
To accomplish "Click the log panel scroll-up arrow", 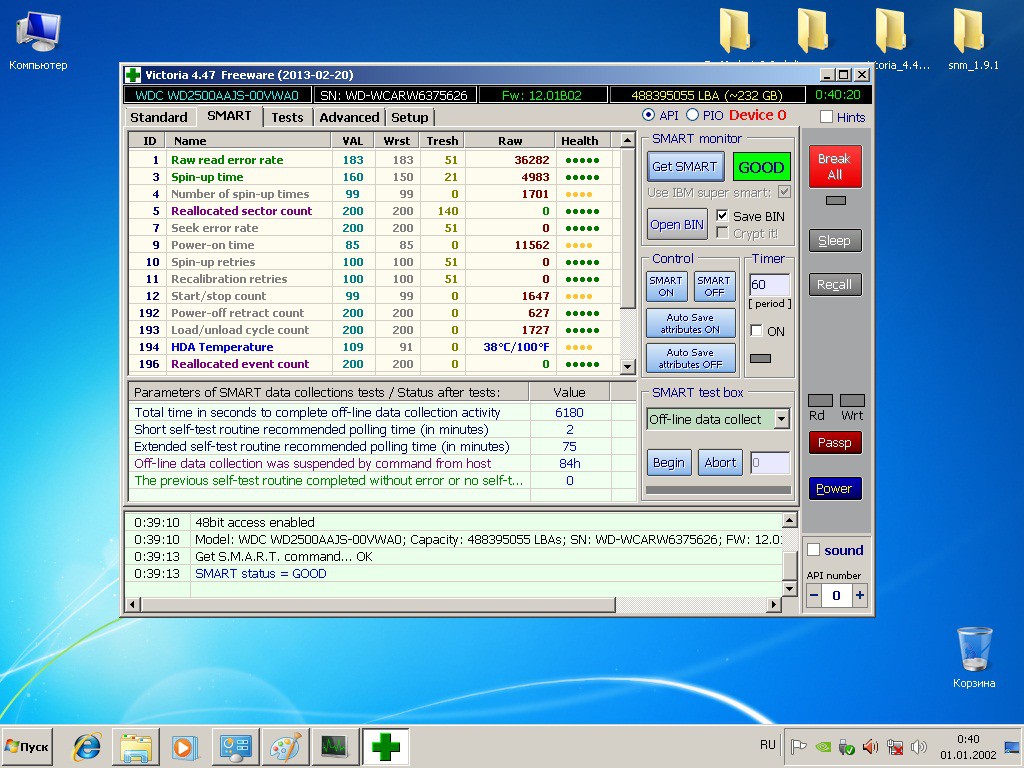I will [x=790, y=520].
